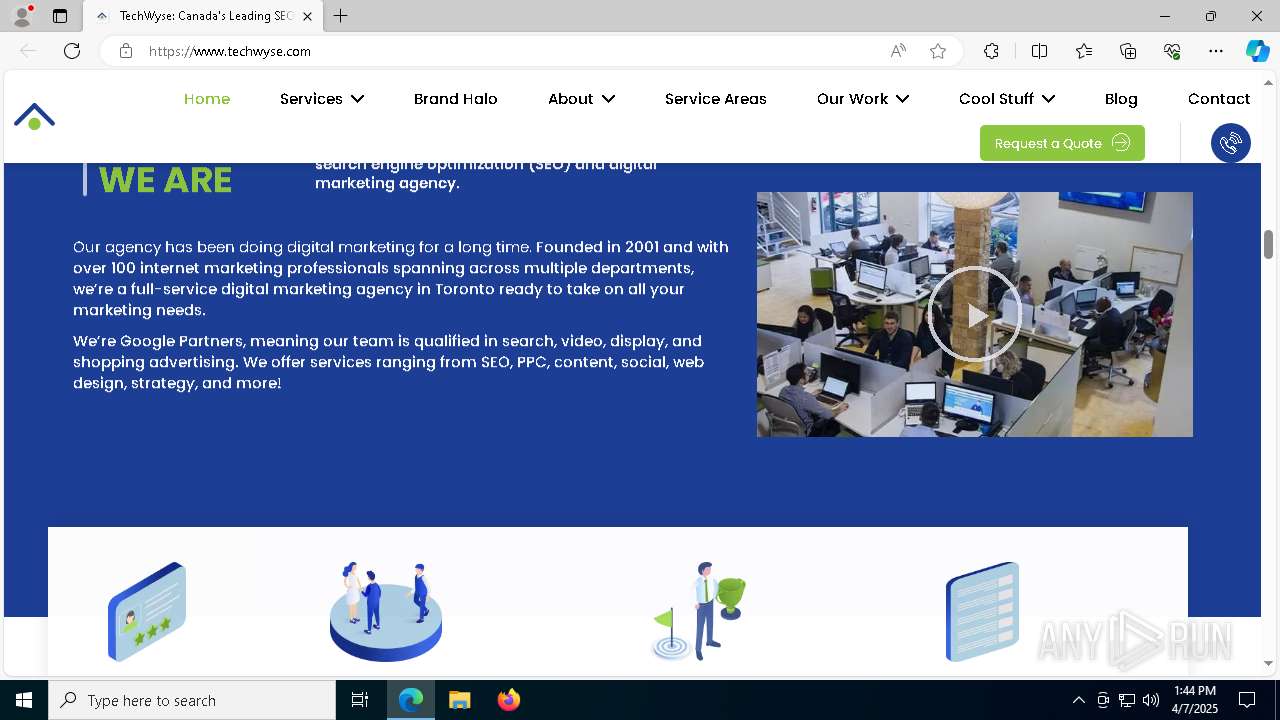Open the Contact page

click(x=1219, y=99)
